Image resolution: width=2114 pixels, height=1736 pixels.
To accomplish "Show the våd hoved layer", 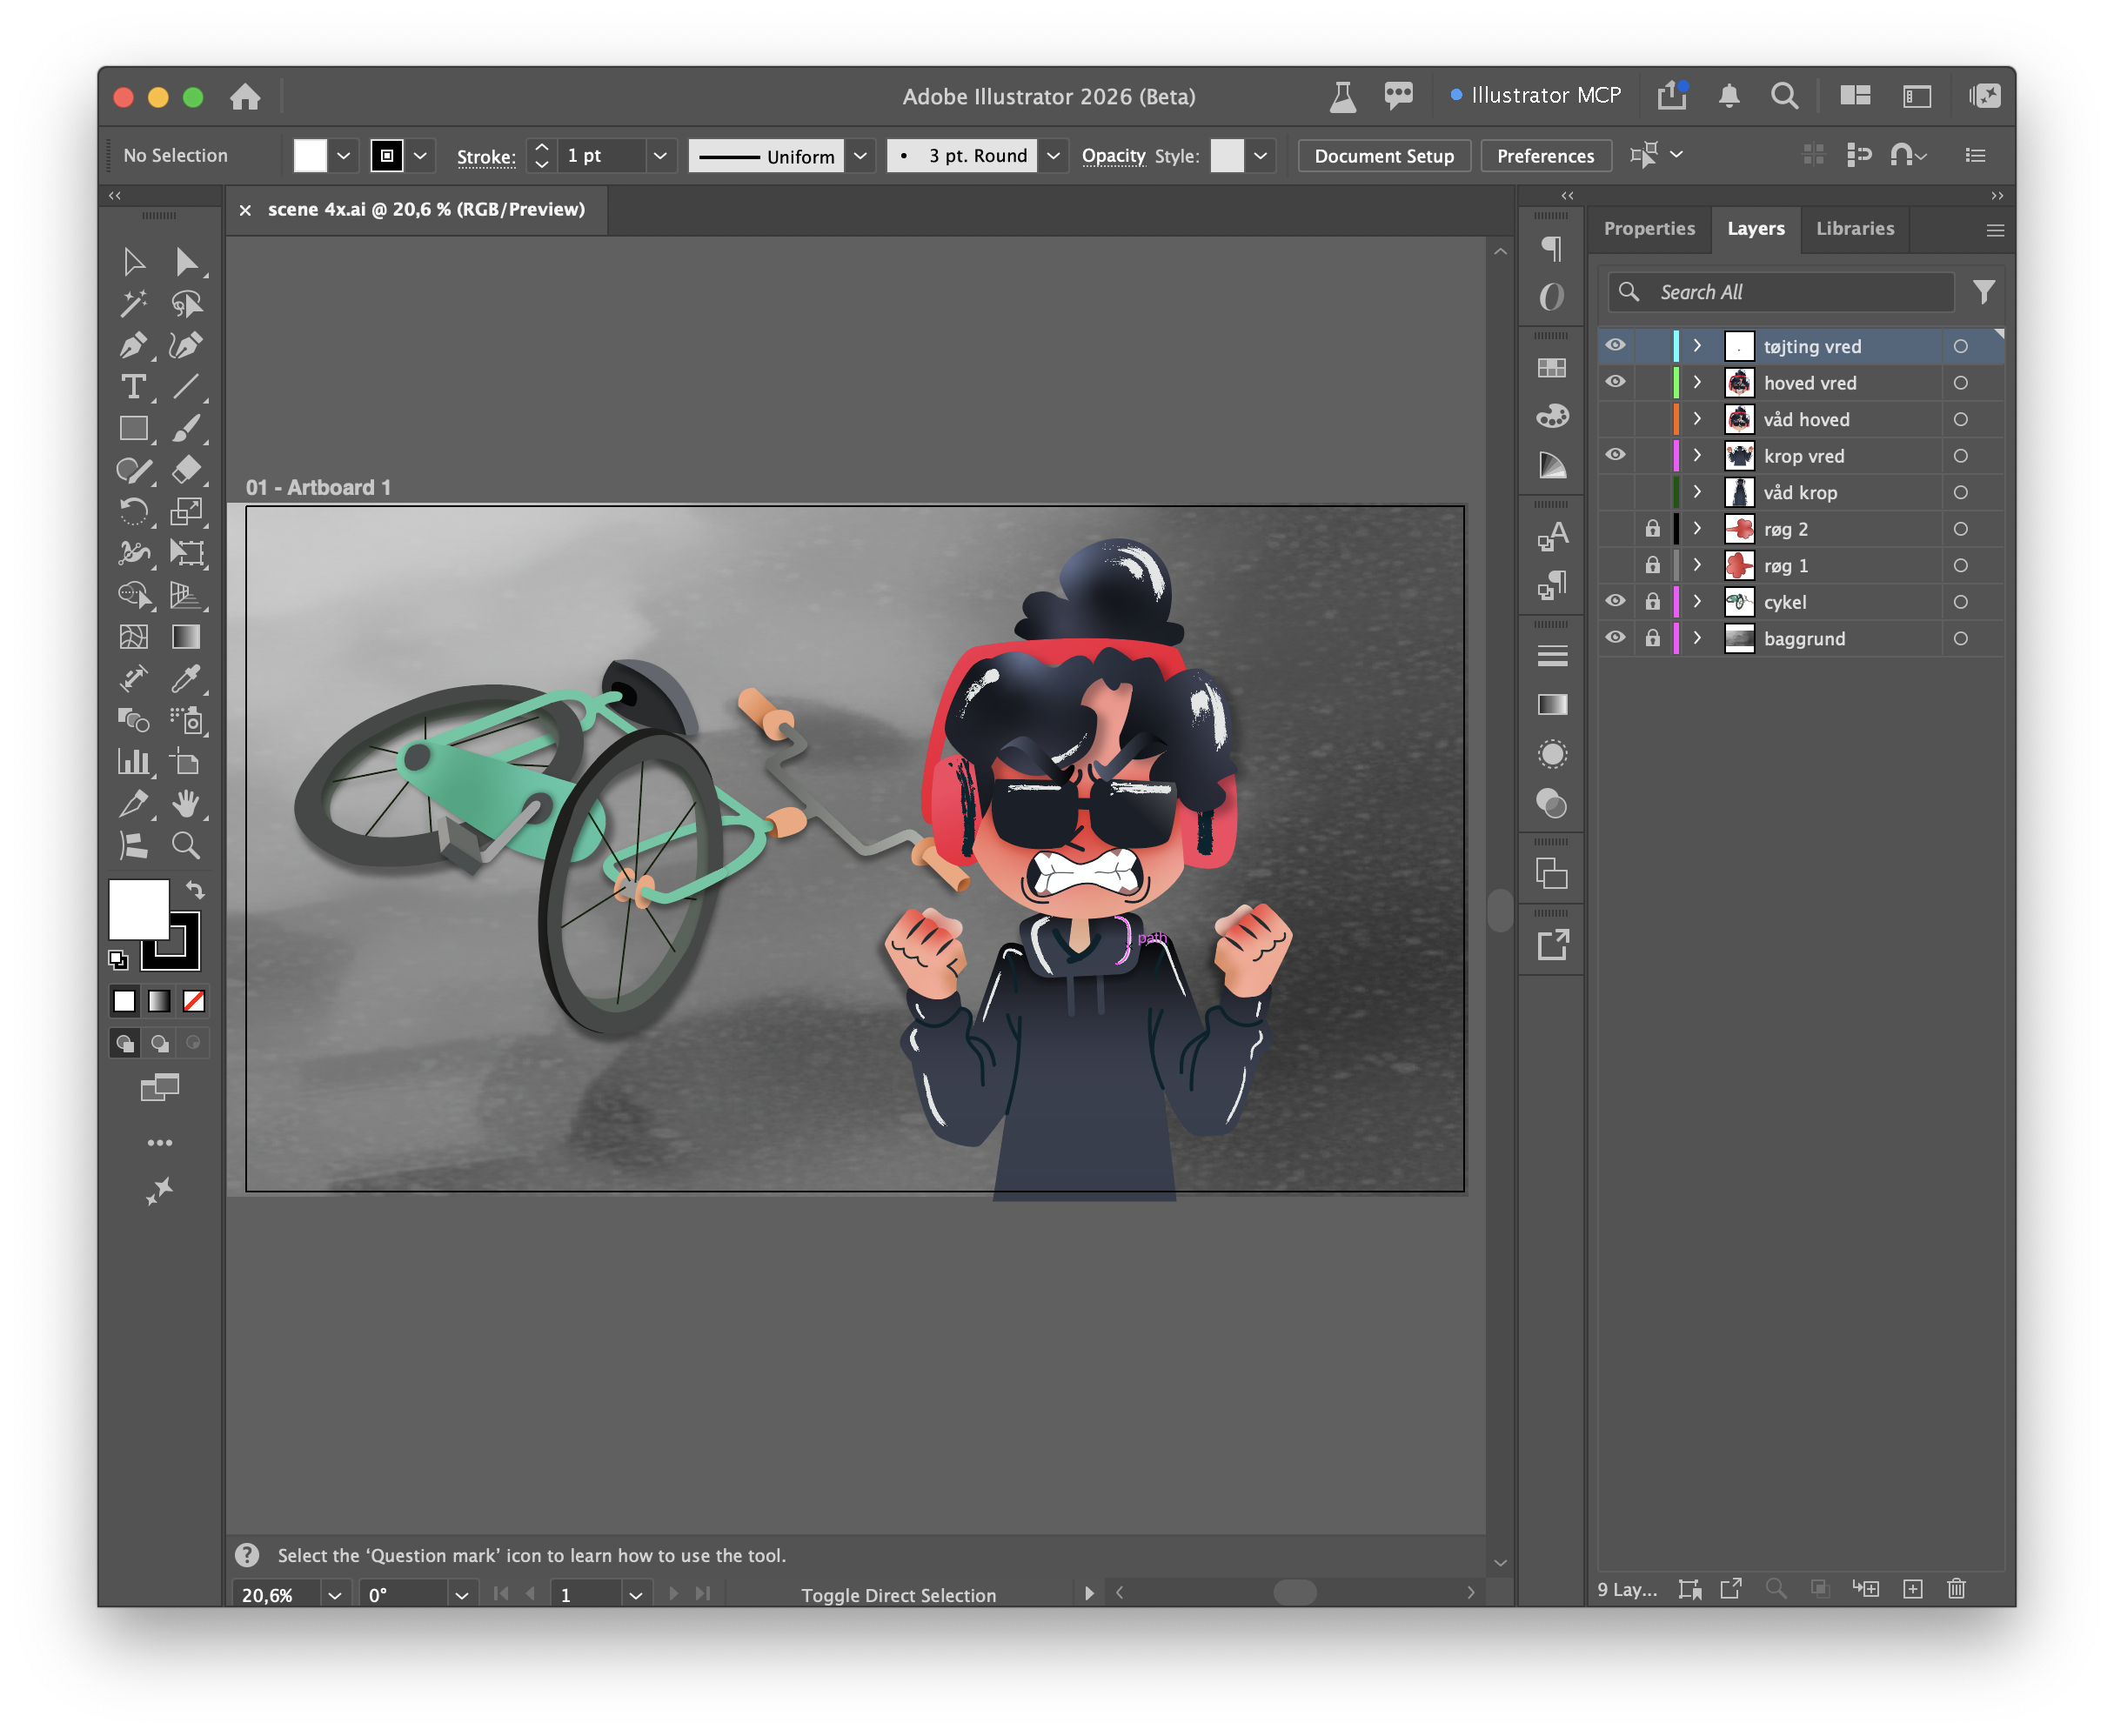I will coord(1616,420).
